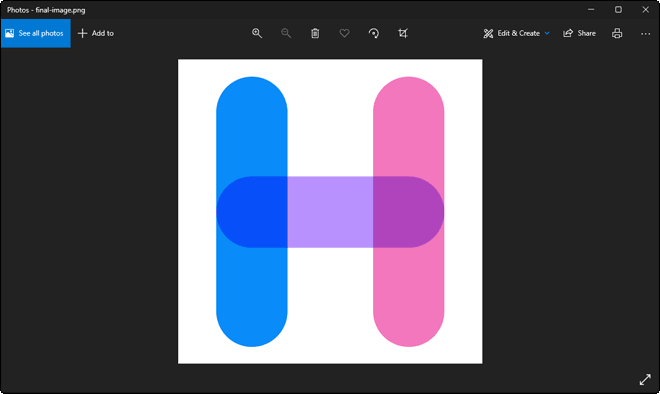Screen dimensions: 660x394
Task: Maximize the Photos window
Action: pyautogui.click(x=618, y=9)
